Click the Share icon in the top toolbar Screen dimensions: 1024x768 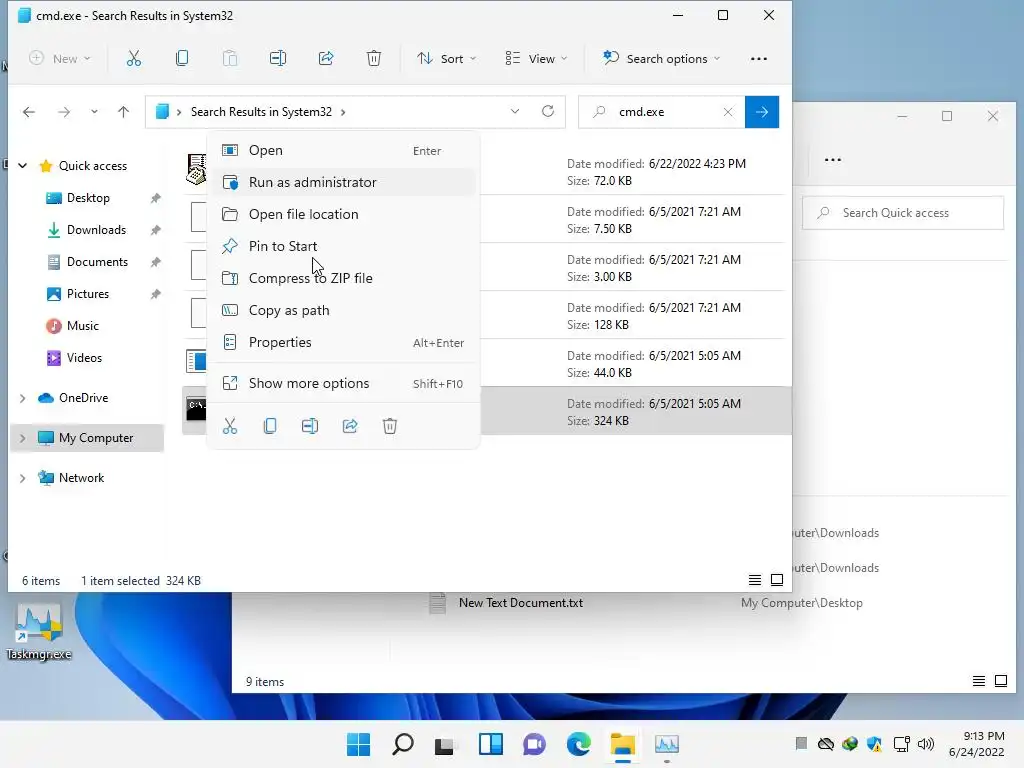click(326, 59)
